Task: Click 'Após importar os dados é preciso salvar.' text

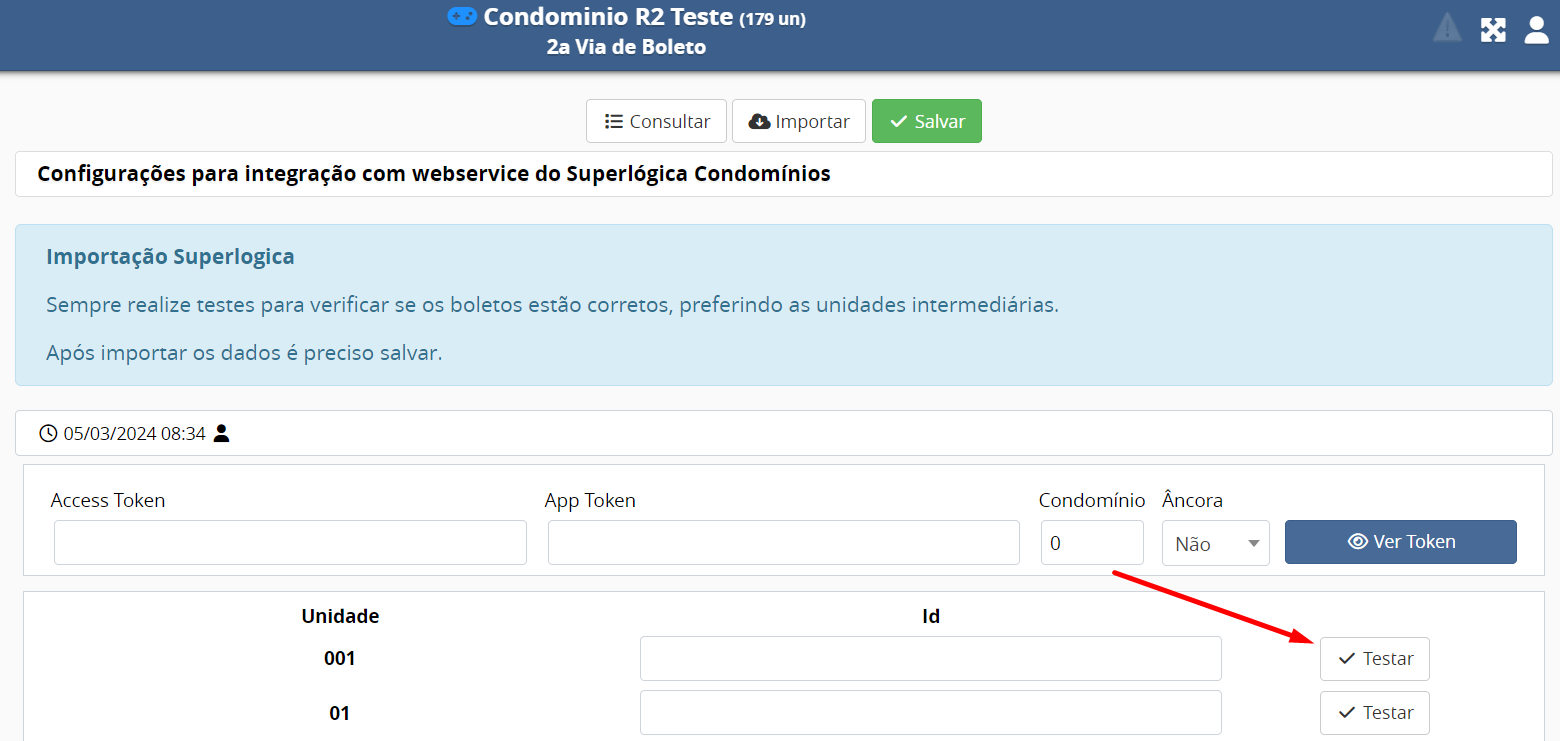Action: (x=244, y=353)
